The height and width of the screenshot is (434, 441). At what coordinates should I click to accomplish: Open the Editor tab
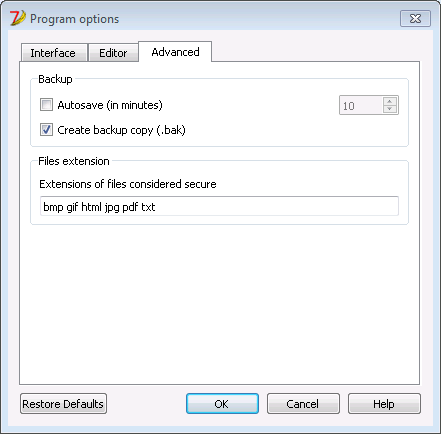(x=113, y=53)
